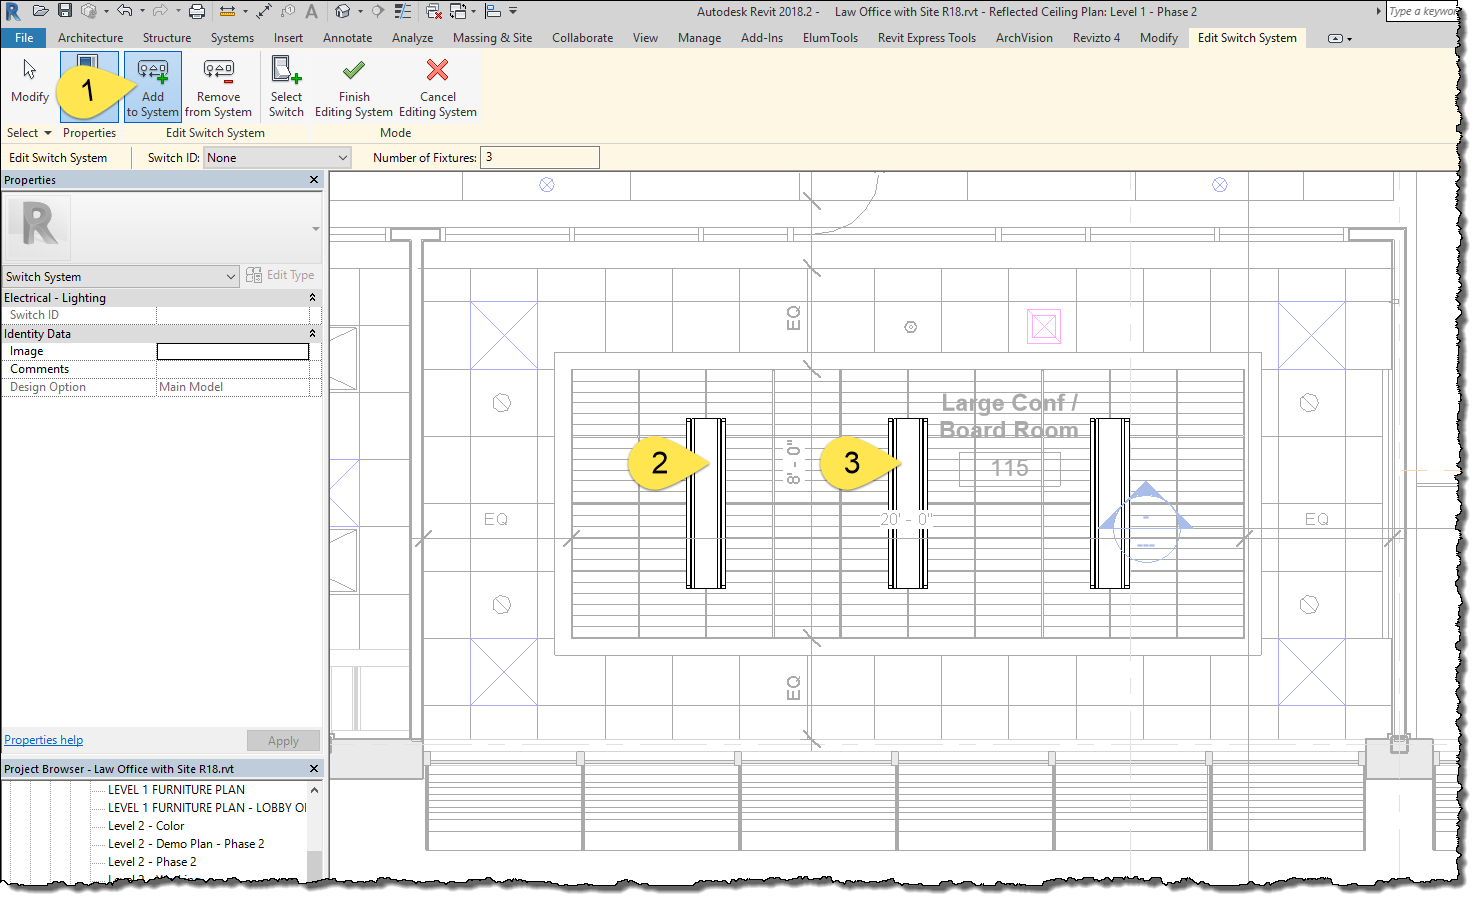Open the Revizto 4 tab
The image size is (1478, 901).
[1096, 38]
